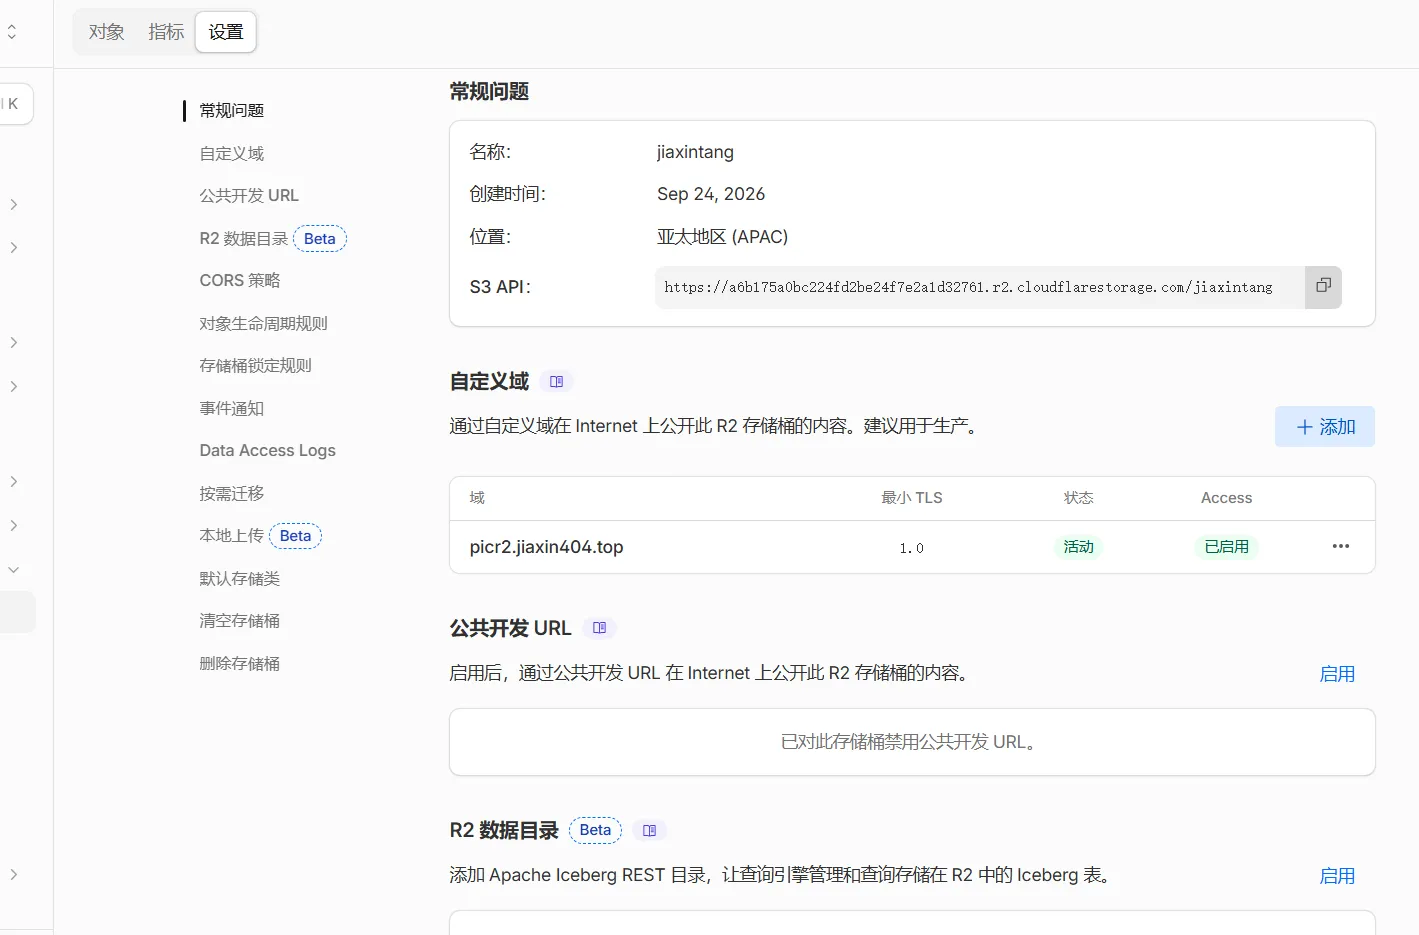This screenshot has height=935, width=1419.
Task: Expand second chevron in left sidebar
Action: (x=14, y=247)
